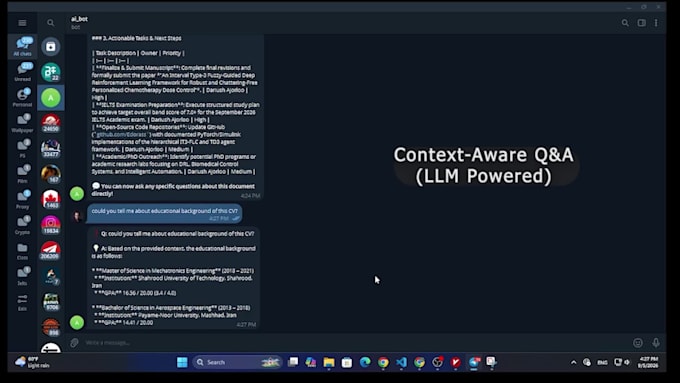Select the All chats folder
680x383 pixels.
click(22, 46)
